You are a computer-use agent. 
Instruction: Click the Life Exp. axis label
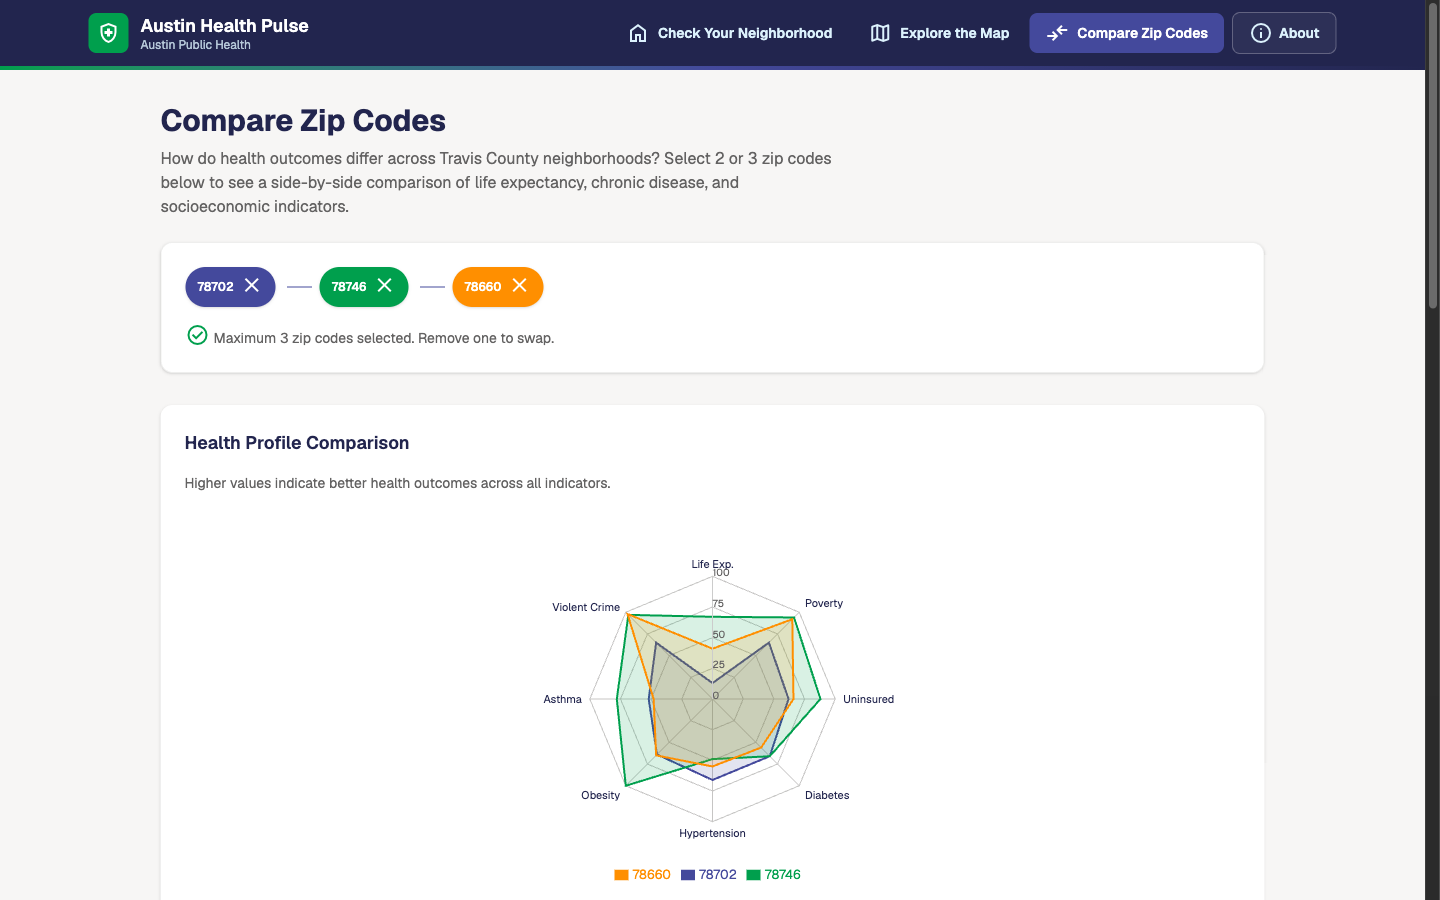tap(712, 564)
